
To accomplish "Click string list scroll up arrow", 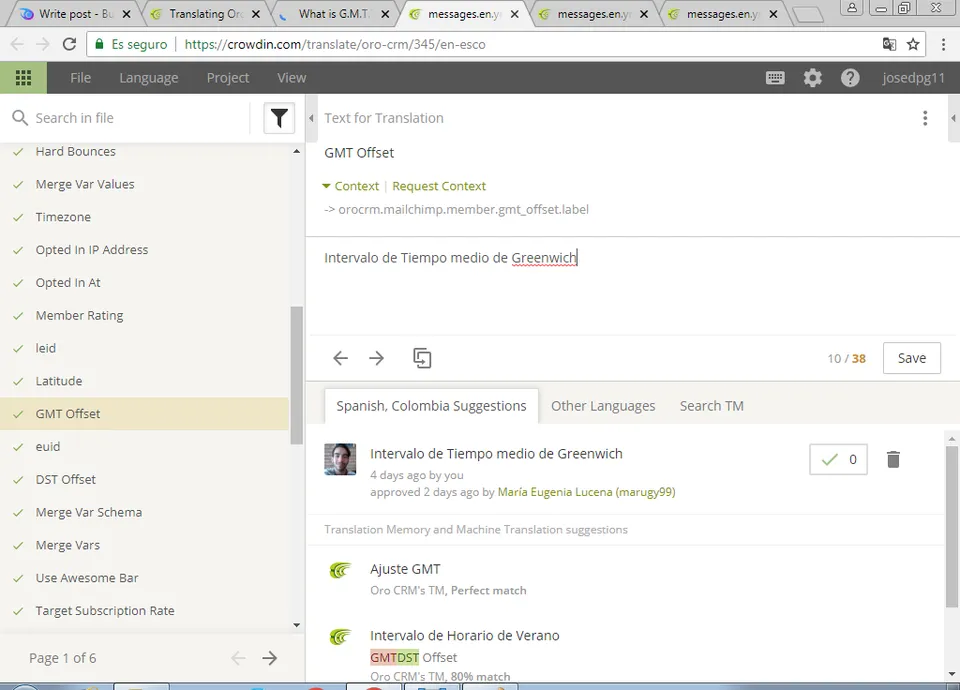I will [297, 151].
